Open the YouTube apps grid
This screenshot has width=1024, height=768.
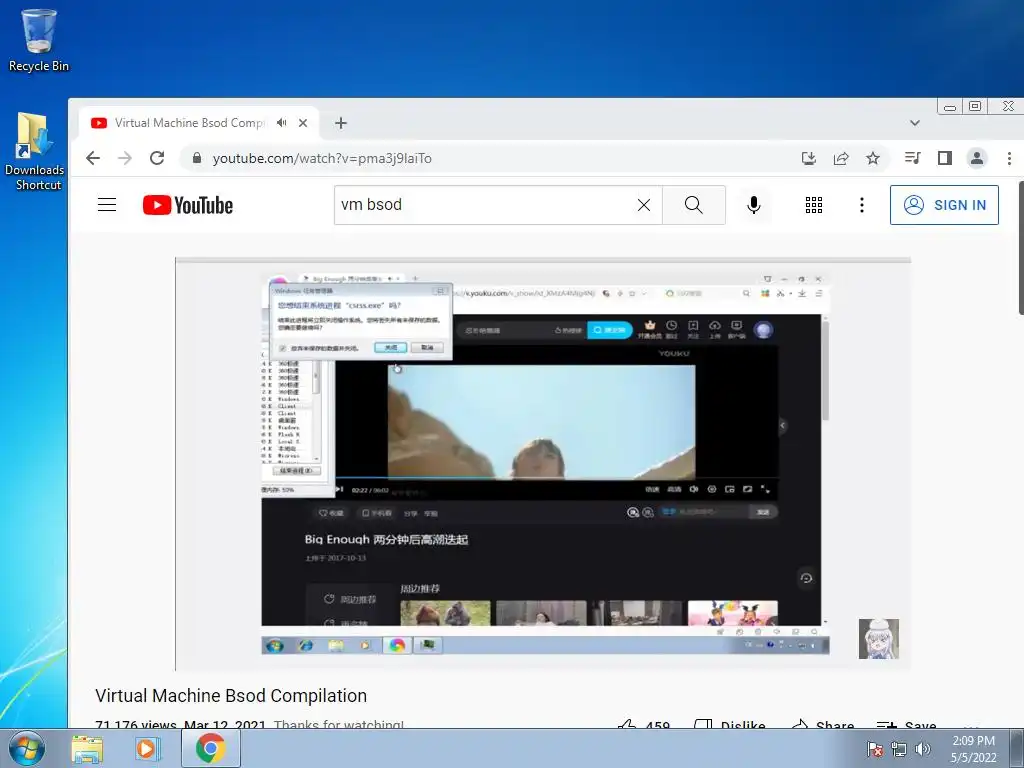click(x=814, y=205)
